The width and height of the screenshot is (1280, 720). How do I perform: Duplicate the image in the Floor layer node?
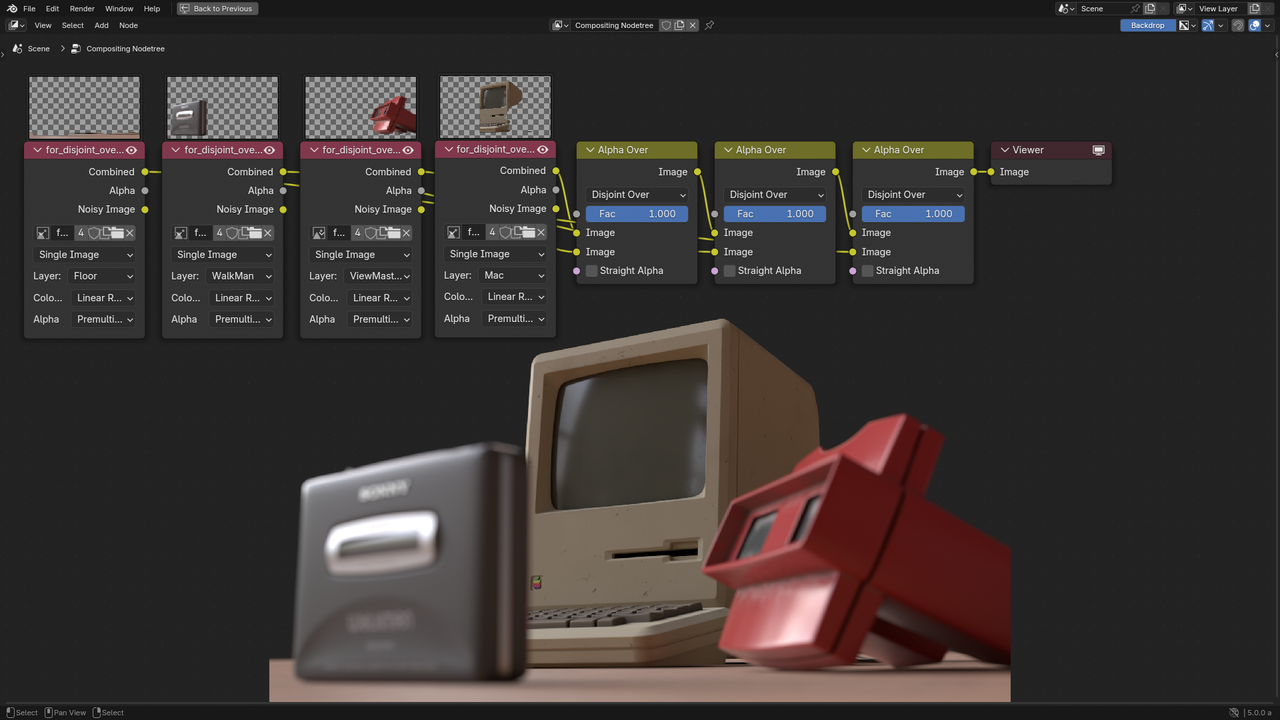(106, 233)
